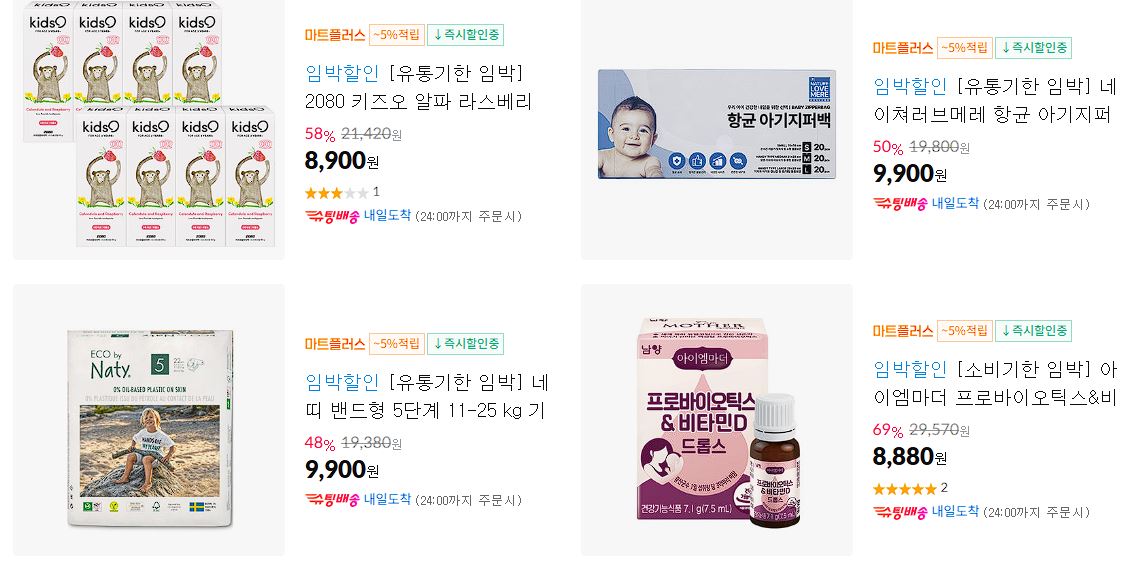Click the ~5%적립 badge on Naty diaper item
Viewport: 1140px width, 567px height.
396,344
